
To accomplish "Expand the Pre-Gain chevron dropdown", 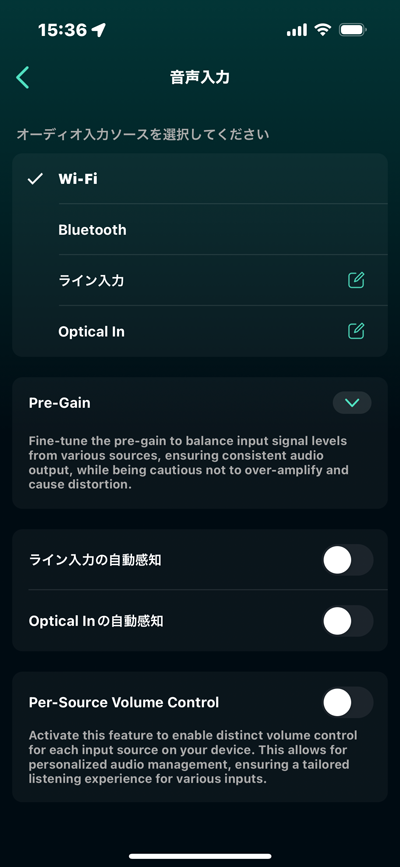I will pos(352,403).
